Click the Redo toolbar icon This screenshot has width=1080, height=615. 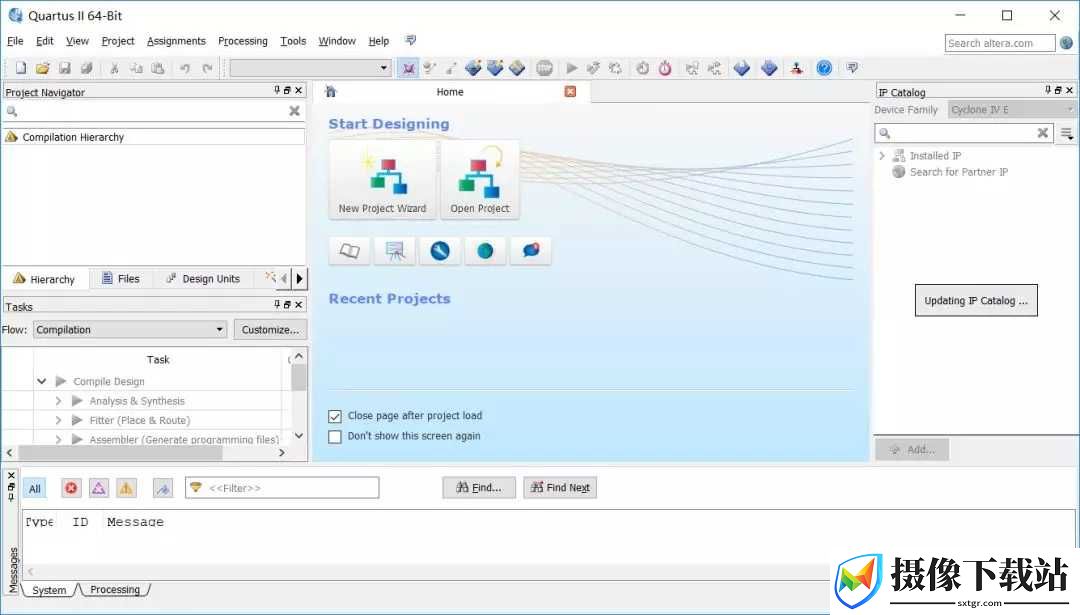pos(207,68)
